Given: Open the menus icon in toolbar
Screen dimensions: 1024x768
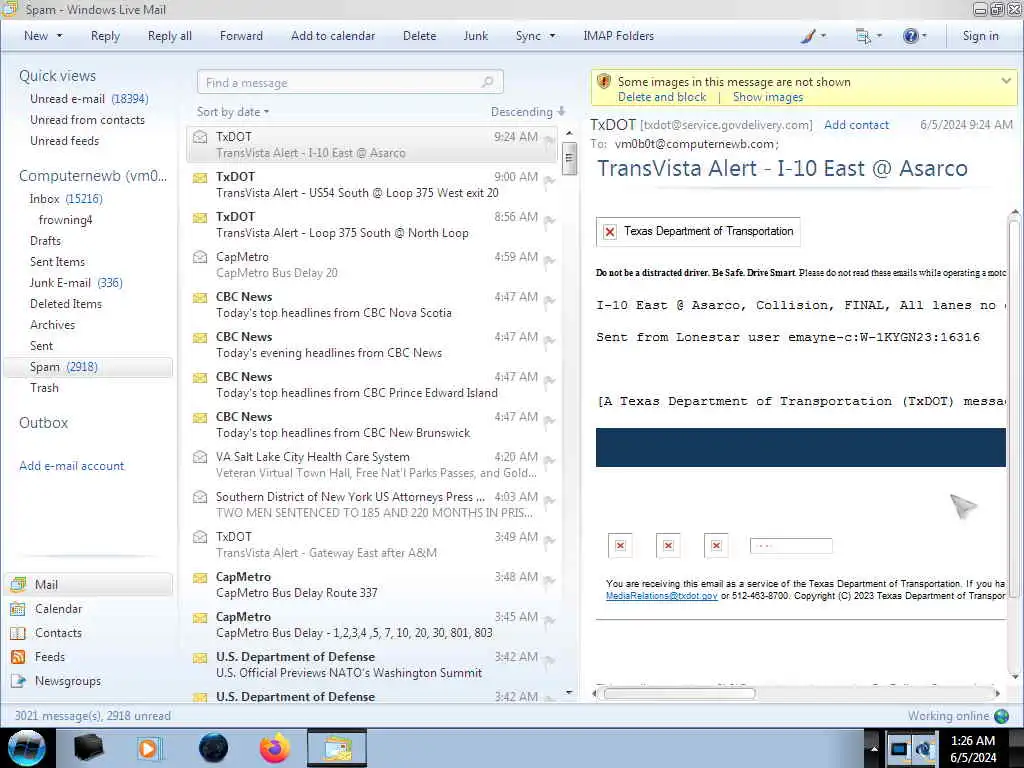Looking at the screenshot, I should (x=863, y=37).
